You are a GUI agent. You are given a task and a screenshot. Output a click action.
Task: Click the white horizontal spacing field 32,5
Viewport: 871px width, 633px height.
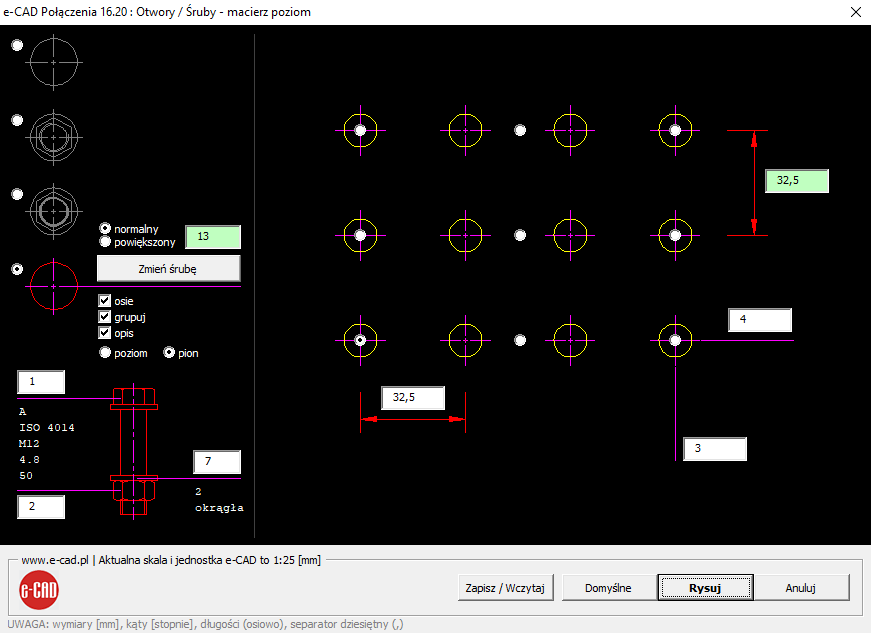pos(413,398)
